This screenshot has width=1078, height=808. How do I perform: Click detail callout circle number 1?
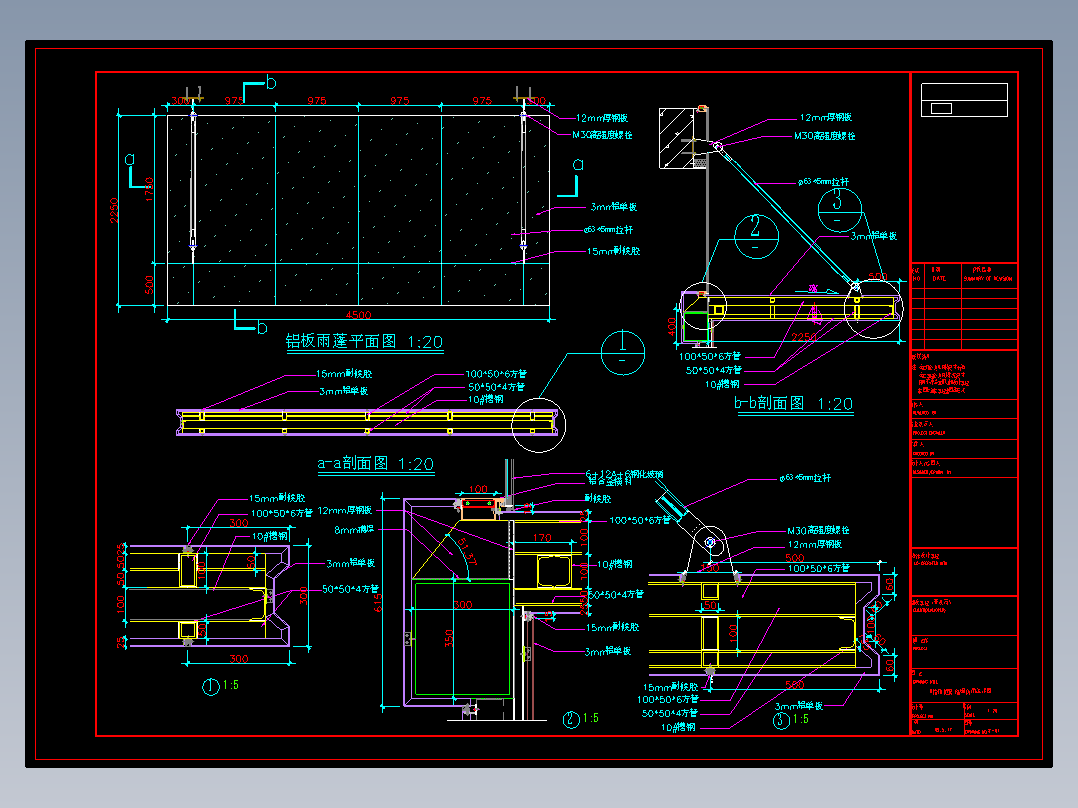(623, 353)
